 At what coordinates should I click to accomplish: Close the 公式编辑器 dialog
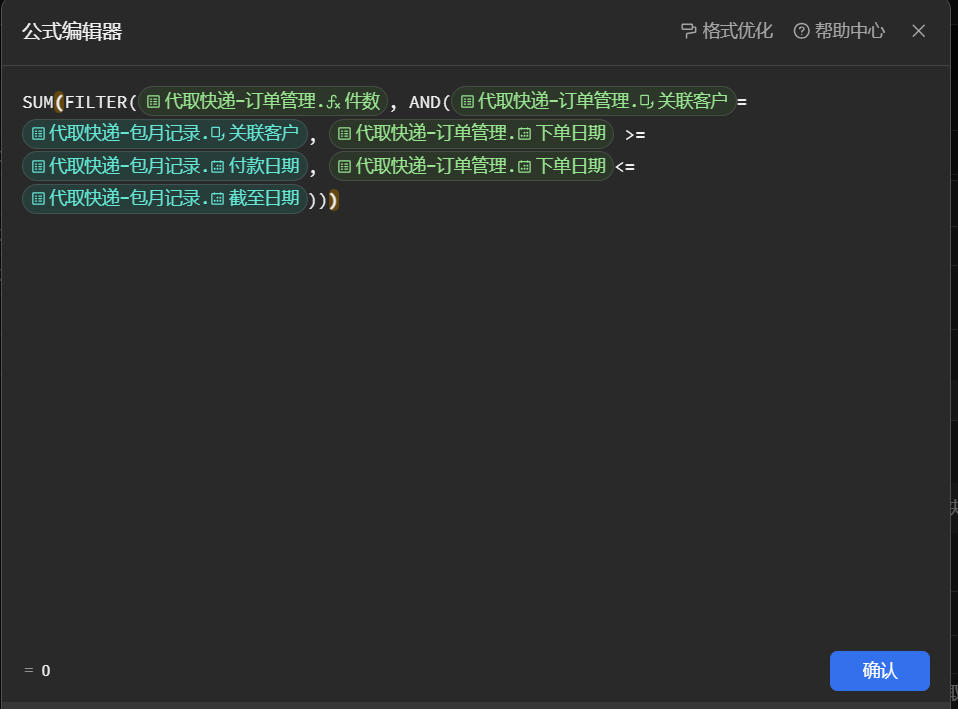(918, 31)
